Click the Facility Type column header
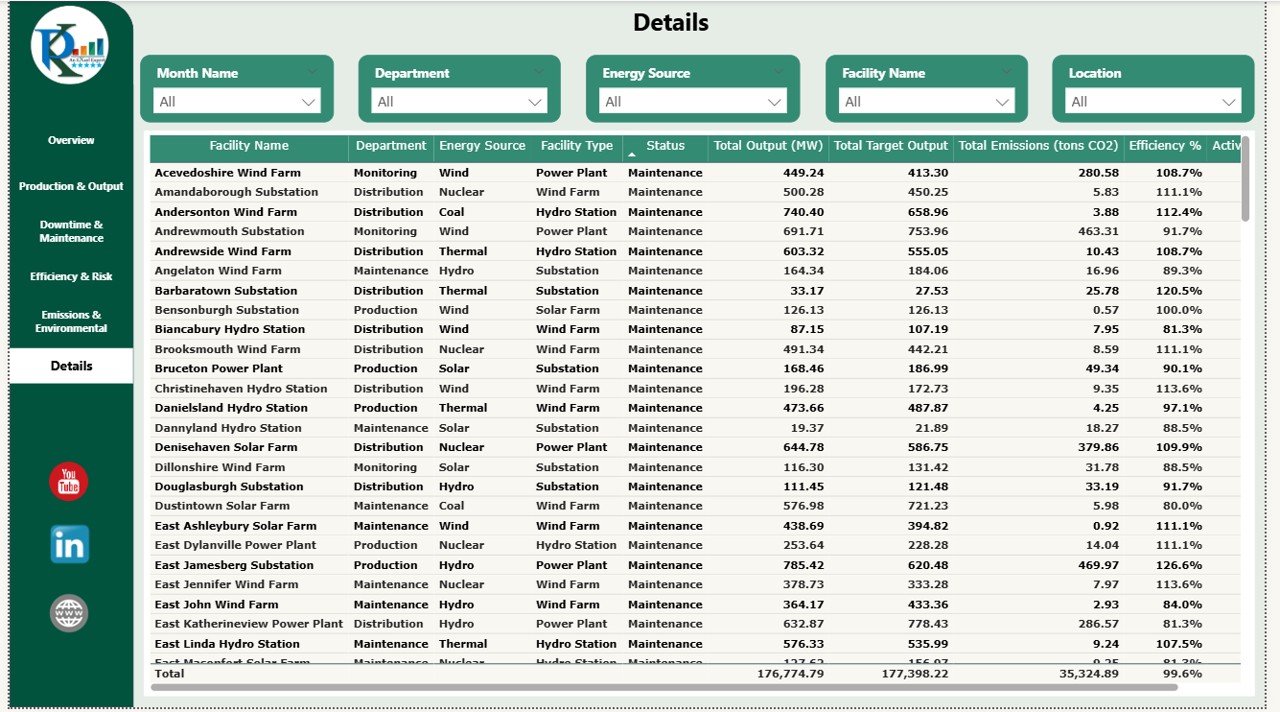 [576, 146]
